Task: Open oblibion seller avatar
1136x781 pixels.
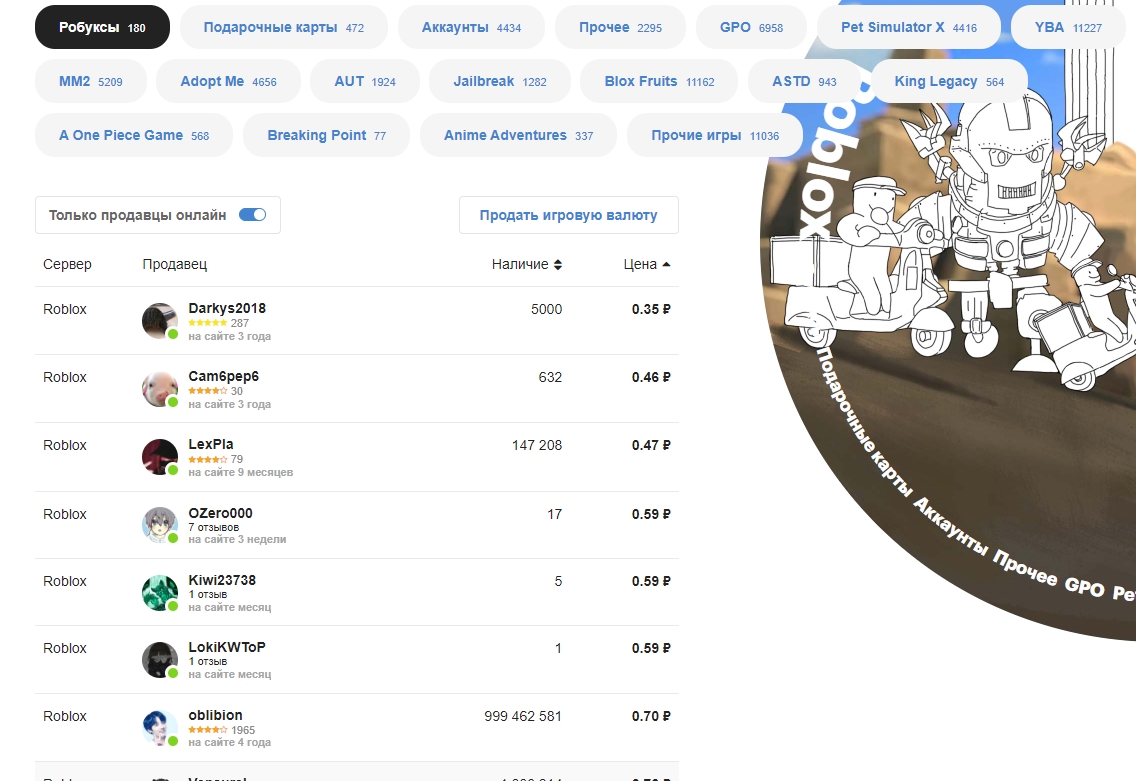Action: click(160, 728)
